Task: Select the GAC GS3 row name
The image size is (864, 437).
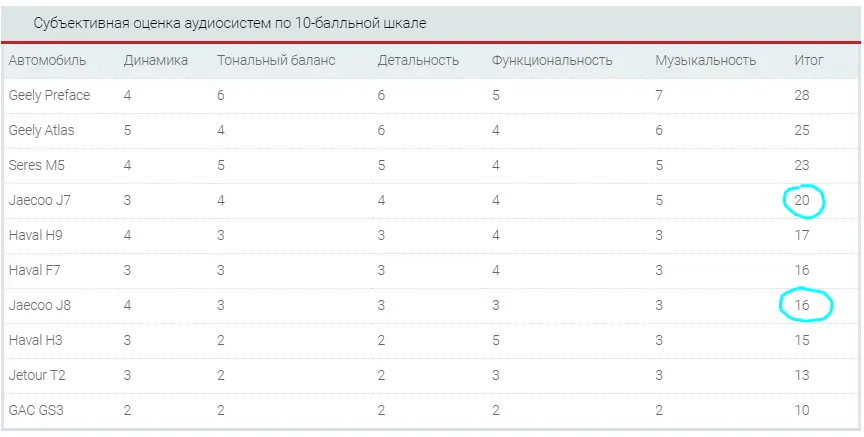Action: [x=36, y=411]
